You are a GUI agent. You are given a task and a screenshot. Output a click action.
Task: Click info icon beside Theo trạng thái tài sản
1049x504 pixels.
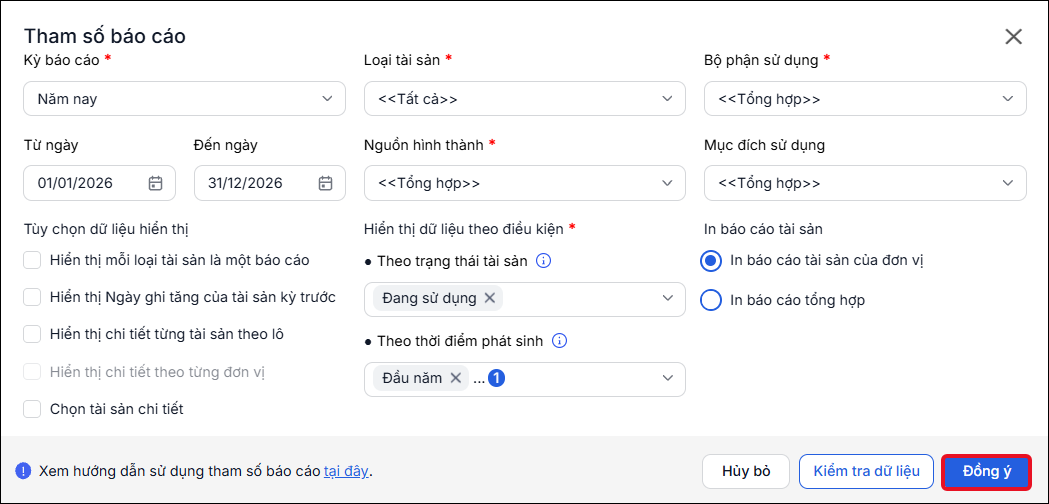tap(544, 261)
